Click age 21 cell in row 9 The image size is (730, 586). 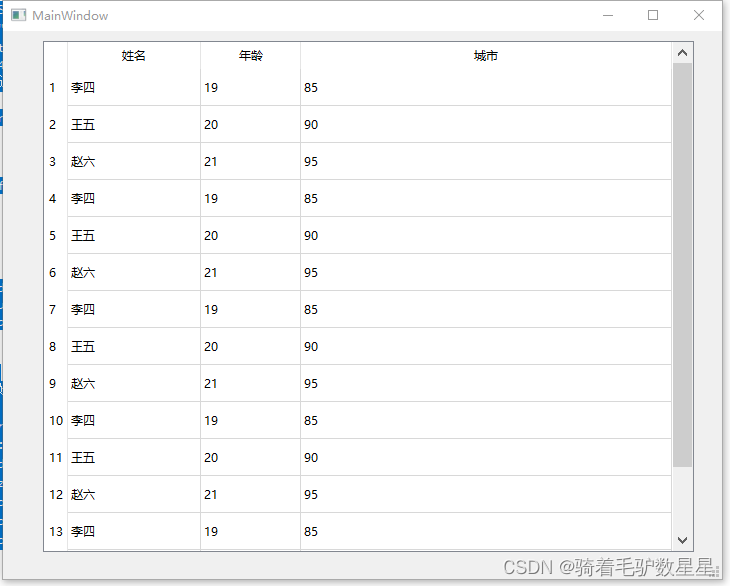(250, 384)
